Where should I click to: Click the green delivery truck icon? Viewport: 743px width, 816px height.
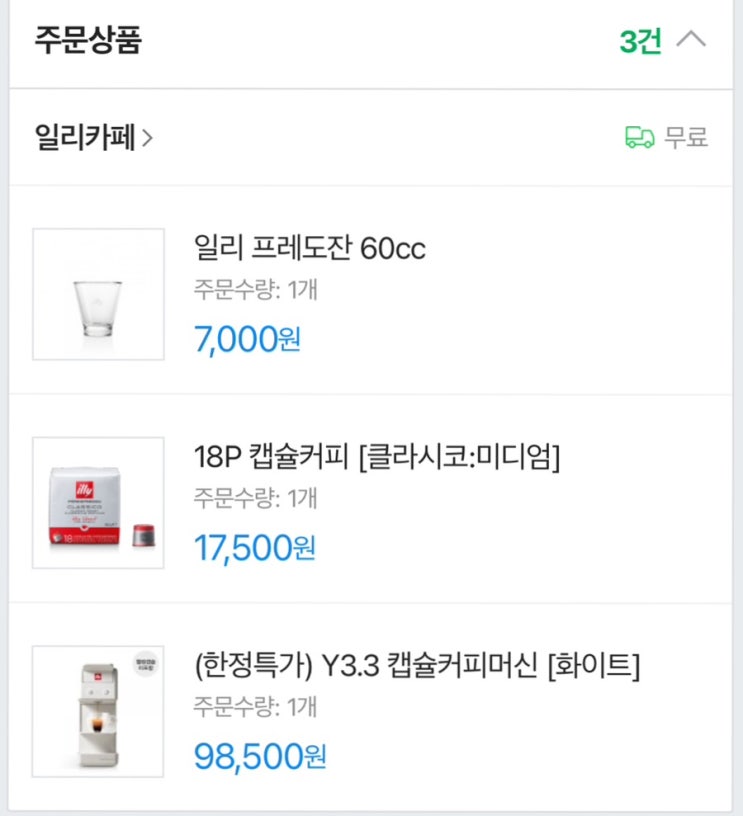[x=639, y=137]
